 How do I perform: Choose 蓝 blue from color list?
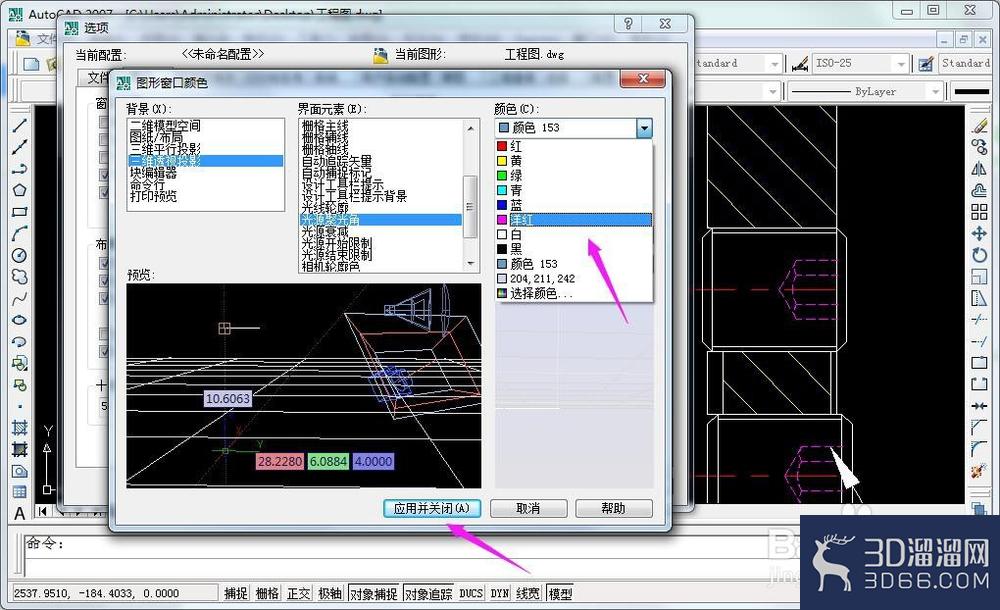click(574, 205)
